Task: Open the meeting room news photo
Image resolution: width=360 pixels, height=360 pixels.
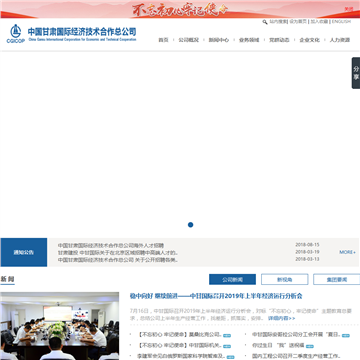Action: pos(59,326)
